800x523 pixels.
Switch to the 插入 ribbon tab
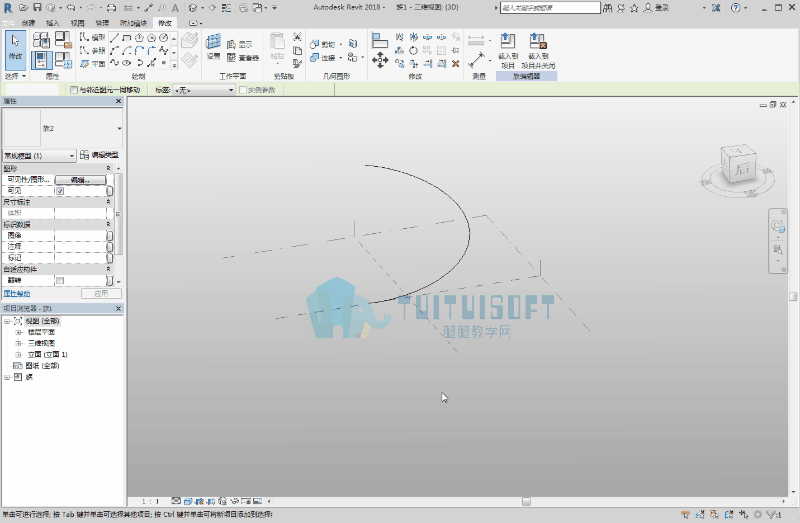53,23
